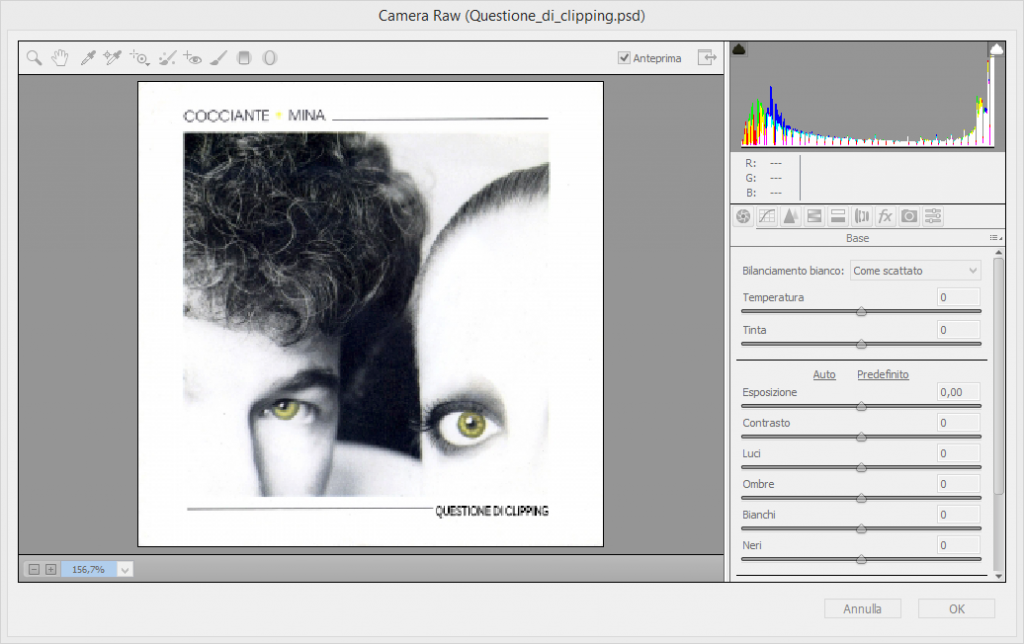Image resolution: width=1024 pixels, height=644 pixels.
Task: Click the Predefinito link
Action: [883, 374]
